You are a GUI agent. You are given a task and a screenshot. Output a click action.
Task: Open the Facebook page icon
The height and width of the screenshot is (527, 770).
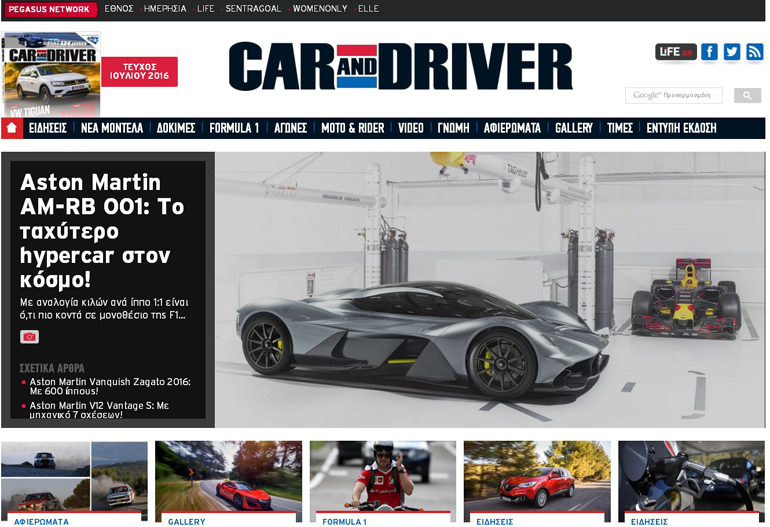click(709, 52)
